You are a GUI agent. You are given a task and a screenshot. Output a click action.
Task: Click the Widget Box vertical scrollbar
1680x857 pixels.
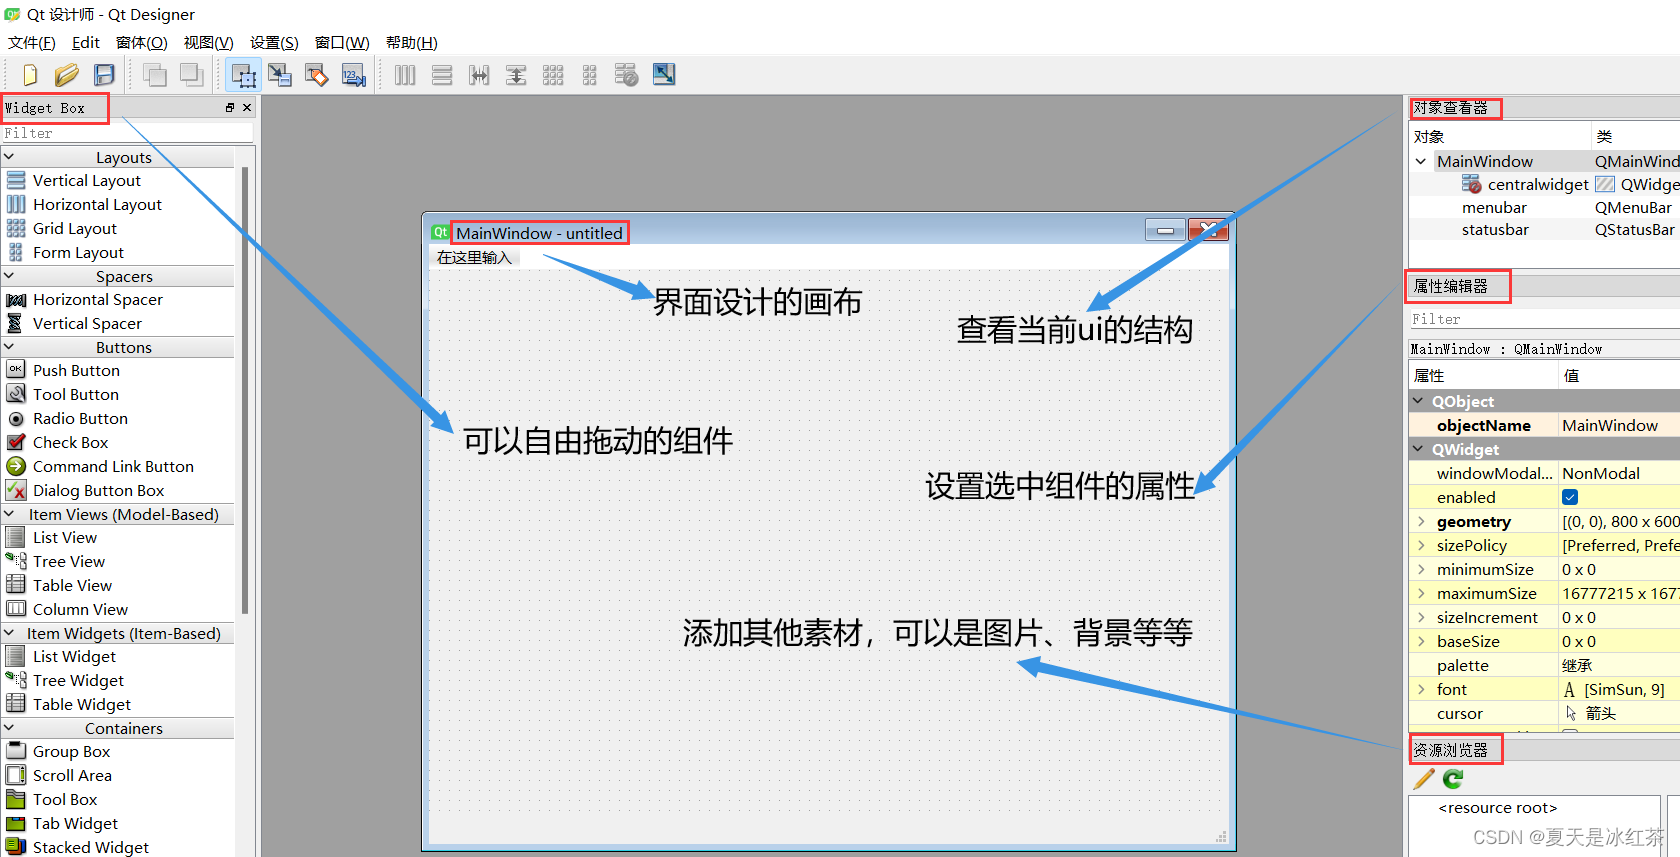tap(245, 390)
